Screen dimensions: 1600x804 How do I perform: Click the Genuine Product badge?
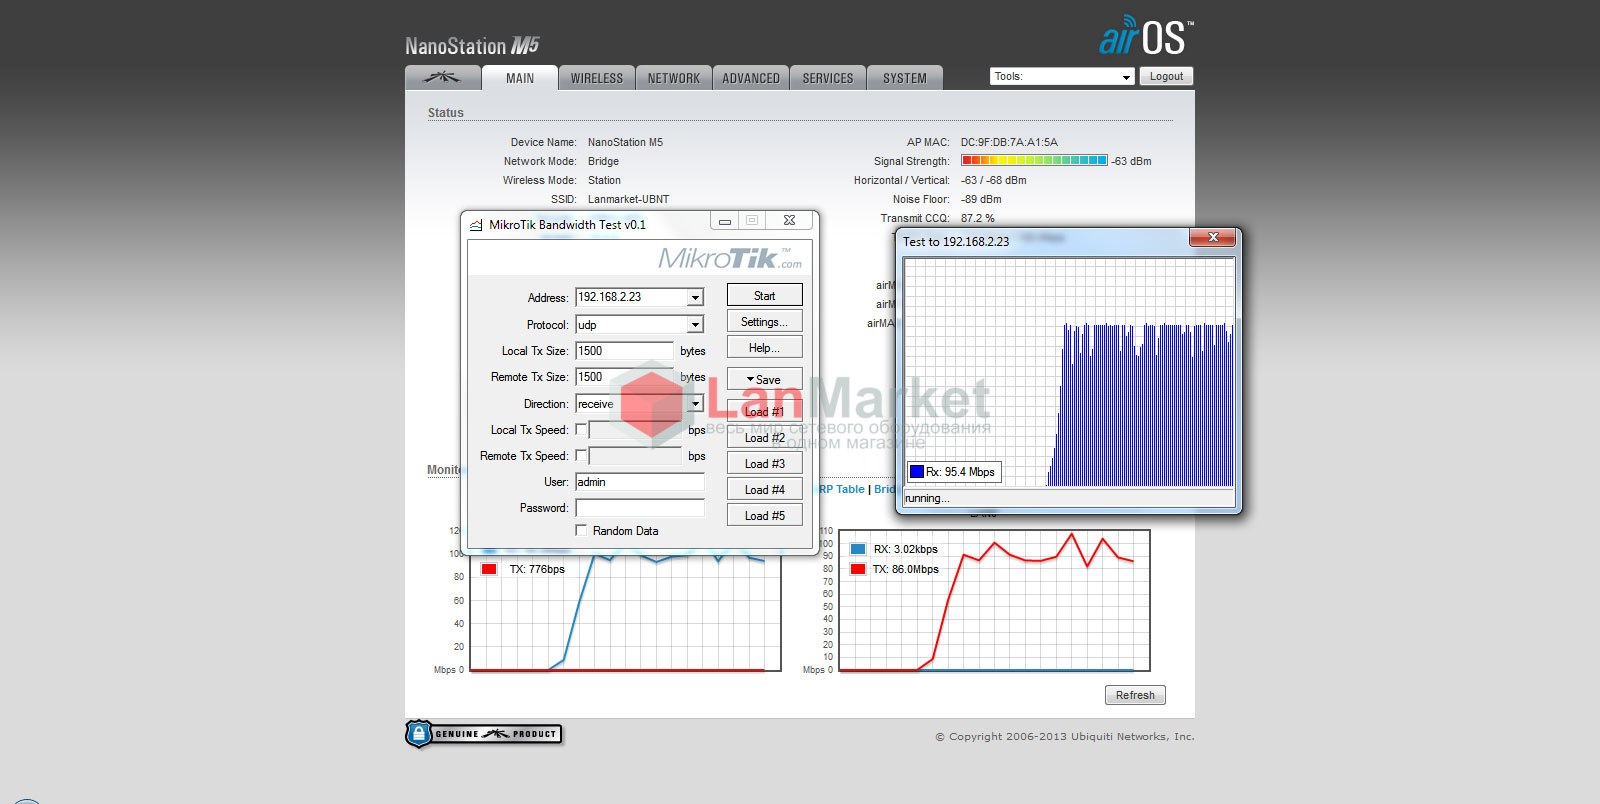(484, 734)
